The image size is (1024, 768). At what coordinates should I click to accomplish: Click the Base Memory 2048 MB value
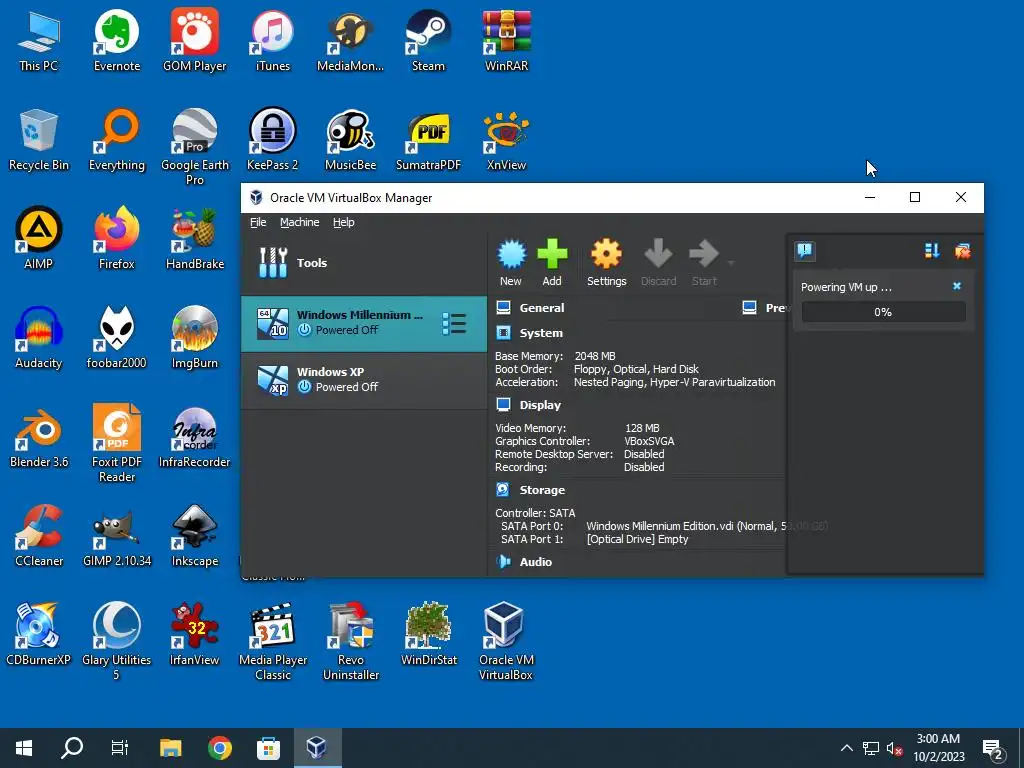coord(595,356)
